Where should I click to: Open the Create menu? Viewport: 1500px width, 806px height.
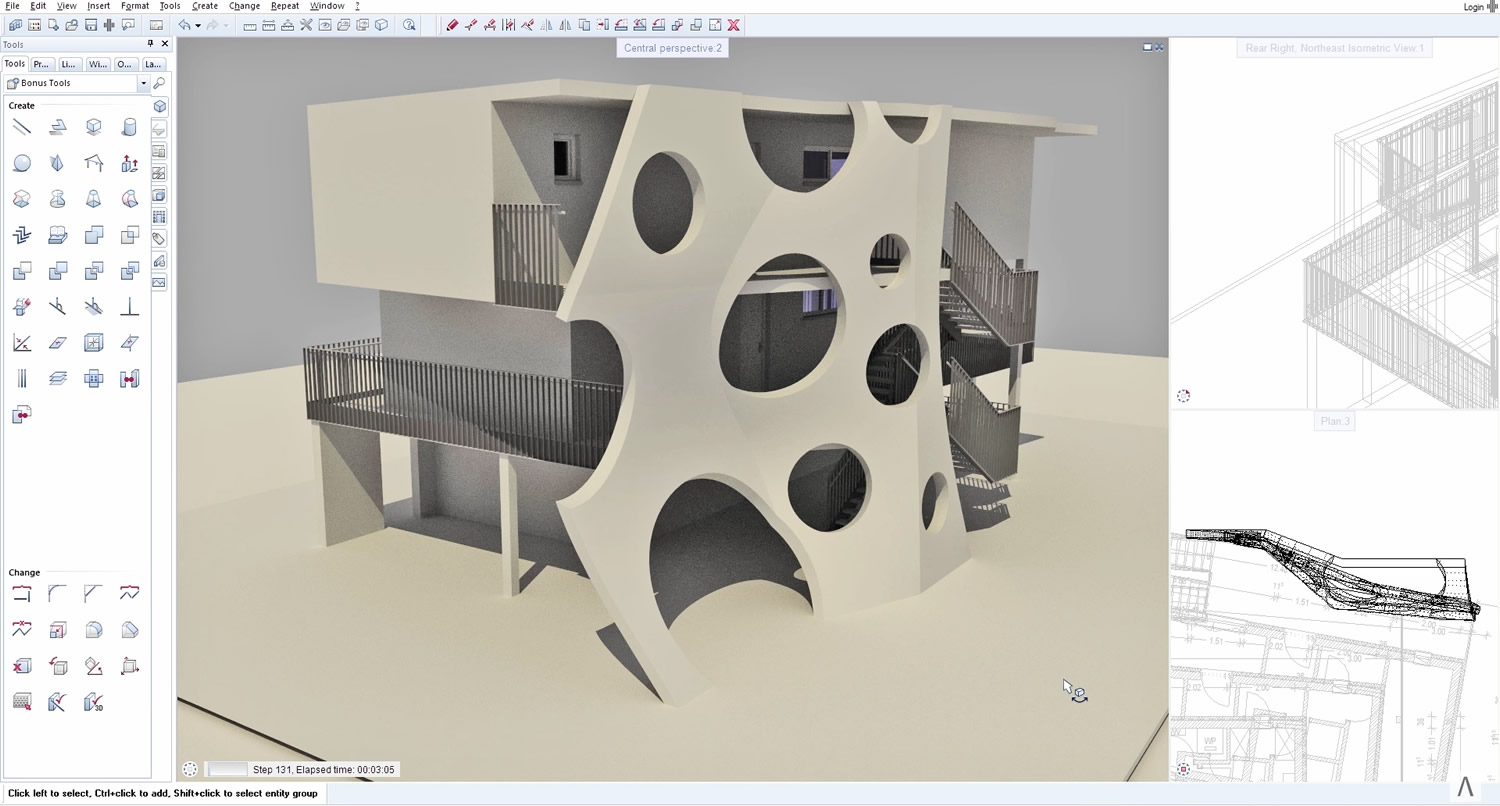pyautogui.click(x=204, y=6)
